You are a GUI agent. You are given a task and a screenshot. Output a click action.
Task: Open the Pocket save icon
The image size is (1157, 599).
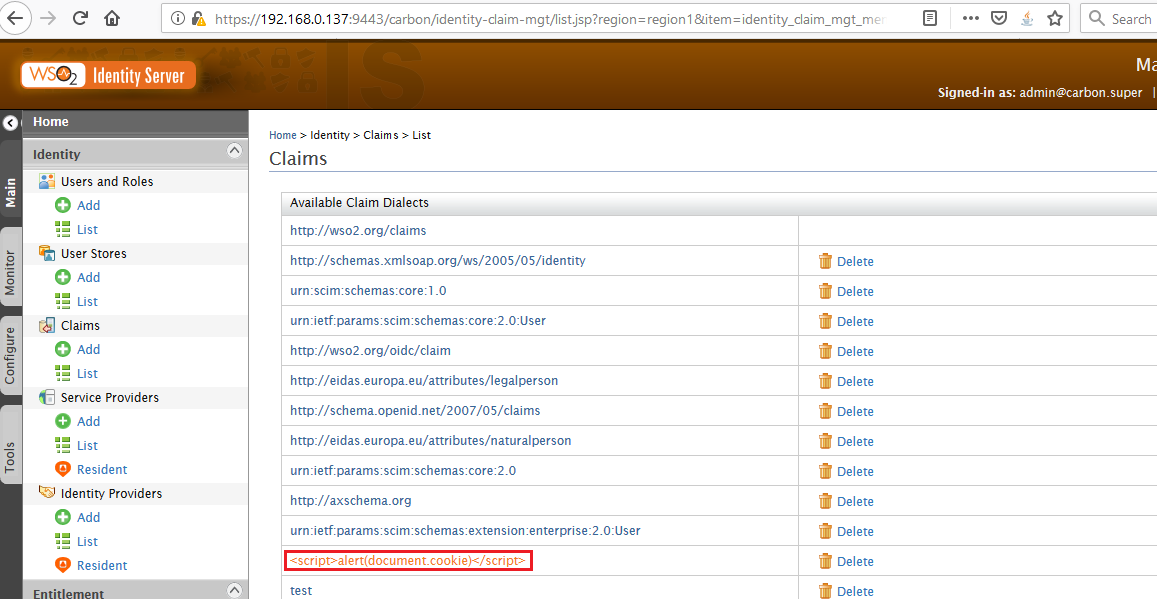pos(999,18)
